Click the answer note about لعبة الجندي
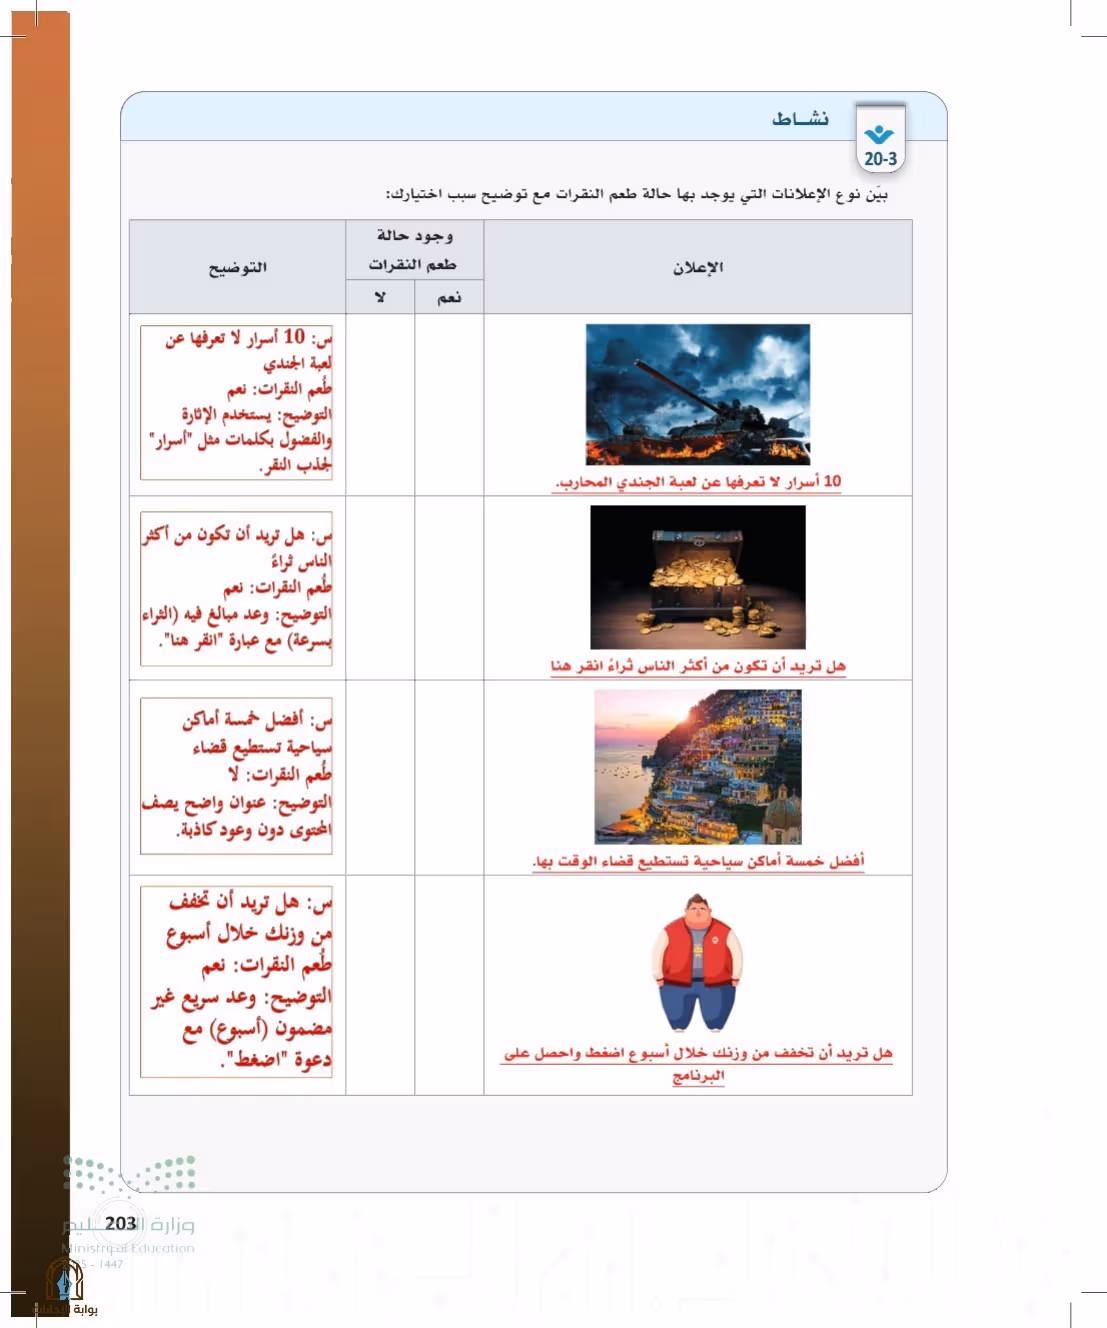The width and height of the screenshot is (1107, 1328). (x=236, y=402)
